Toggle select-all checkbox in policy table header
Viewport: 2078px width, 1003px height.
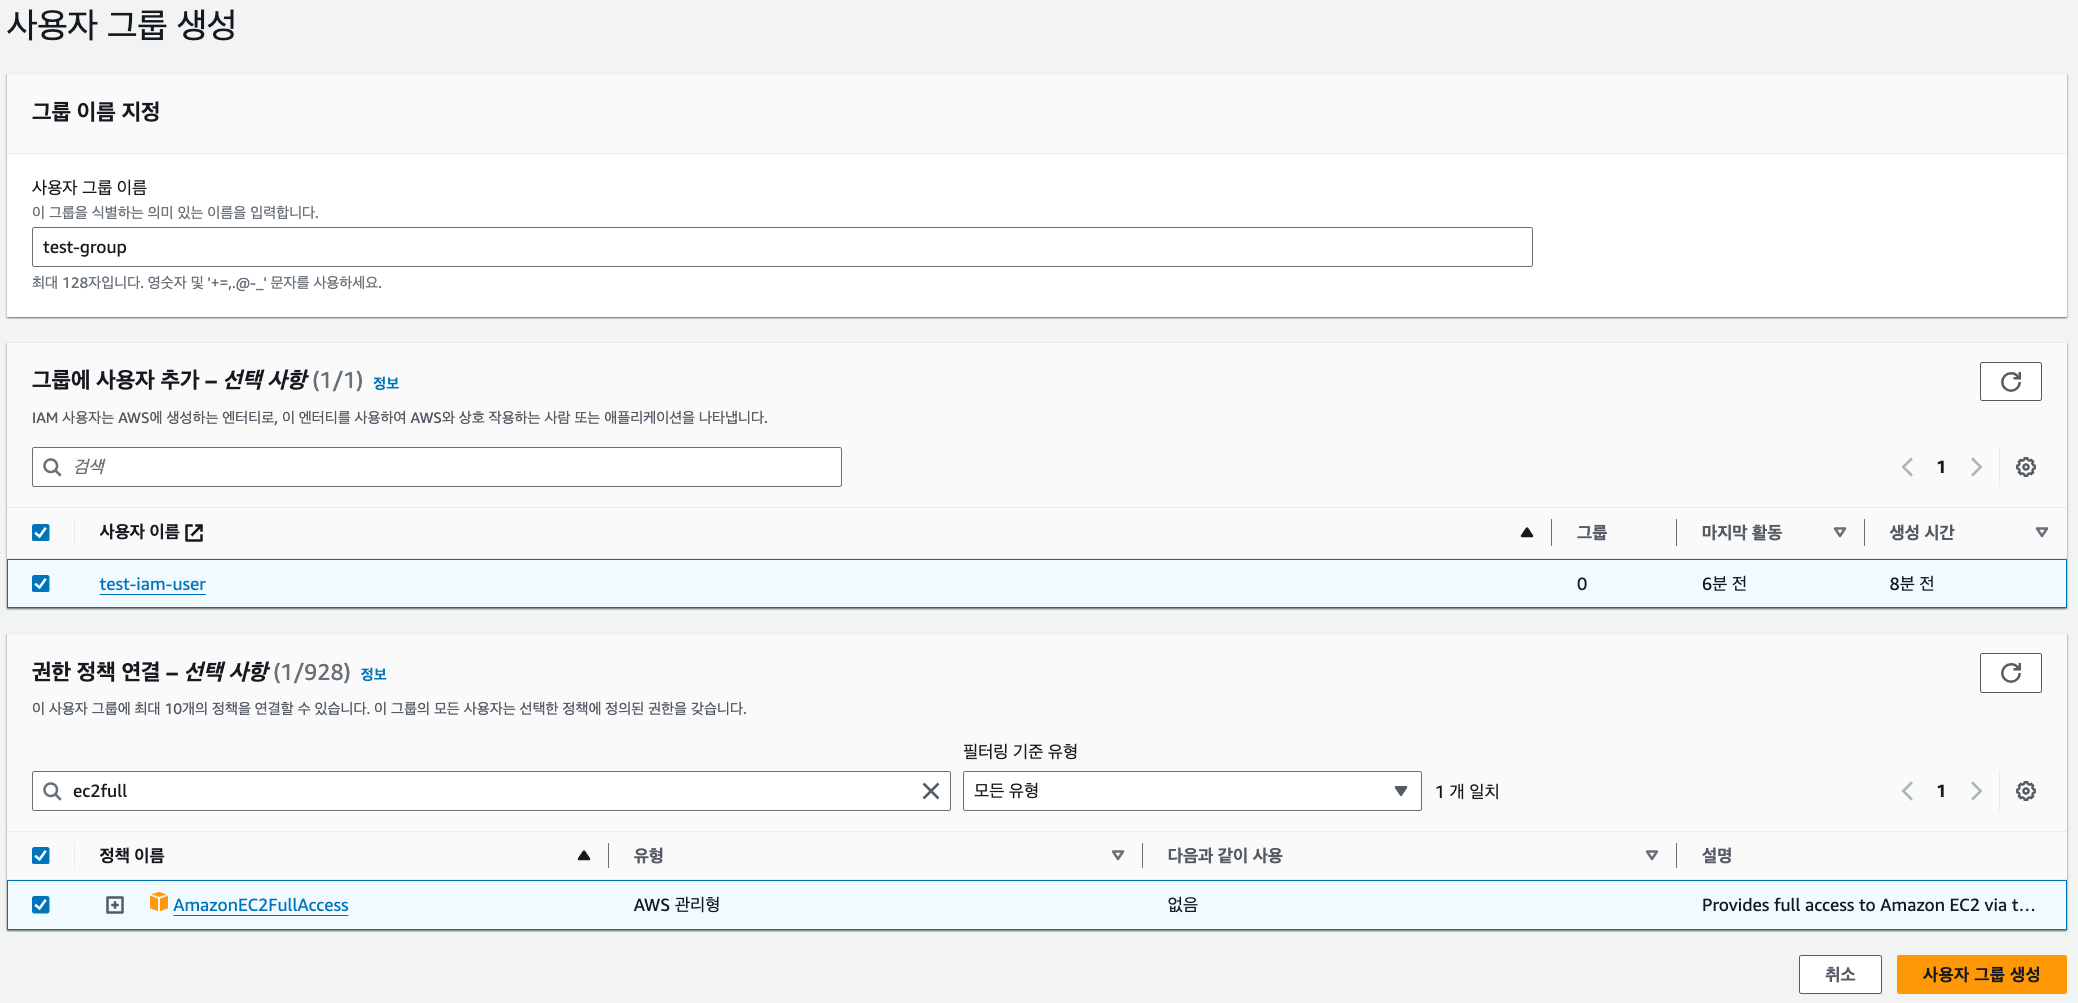[x=41, y=855]
